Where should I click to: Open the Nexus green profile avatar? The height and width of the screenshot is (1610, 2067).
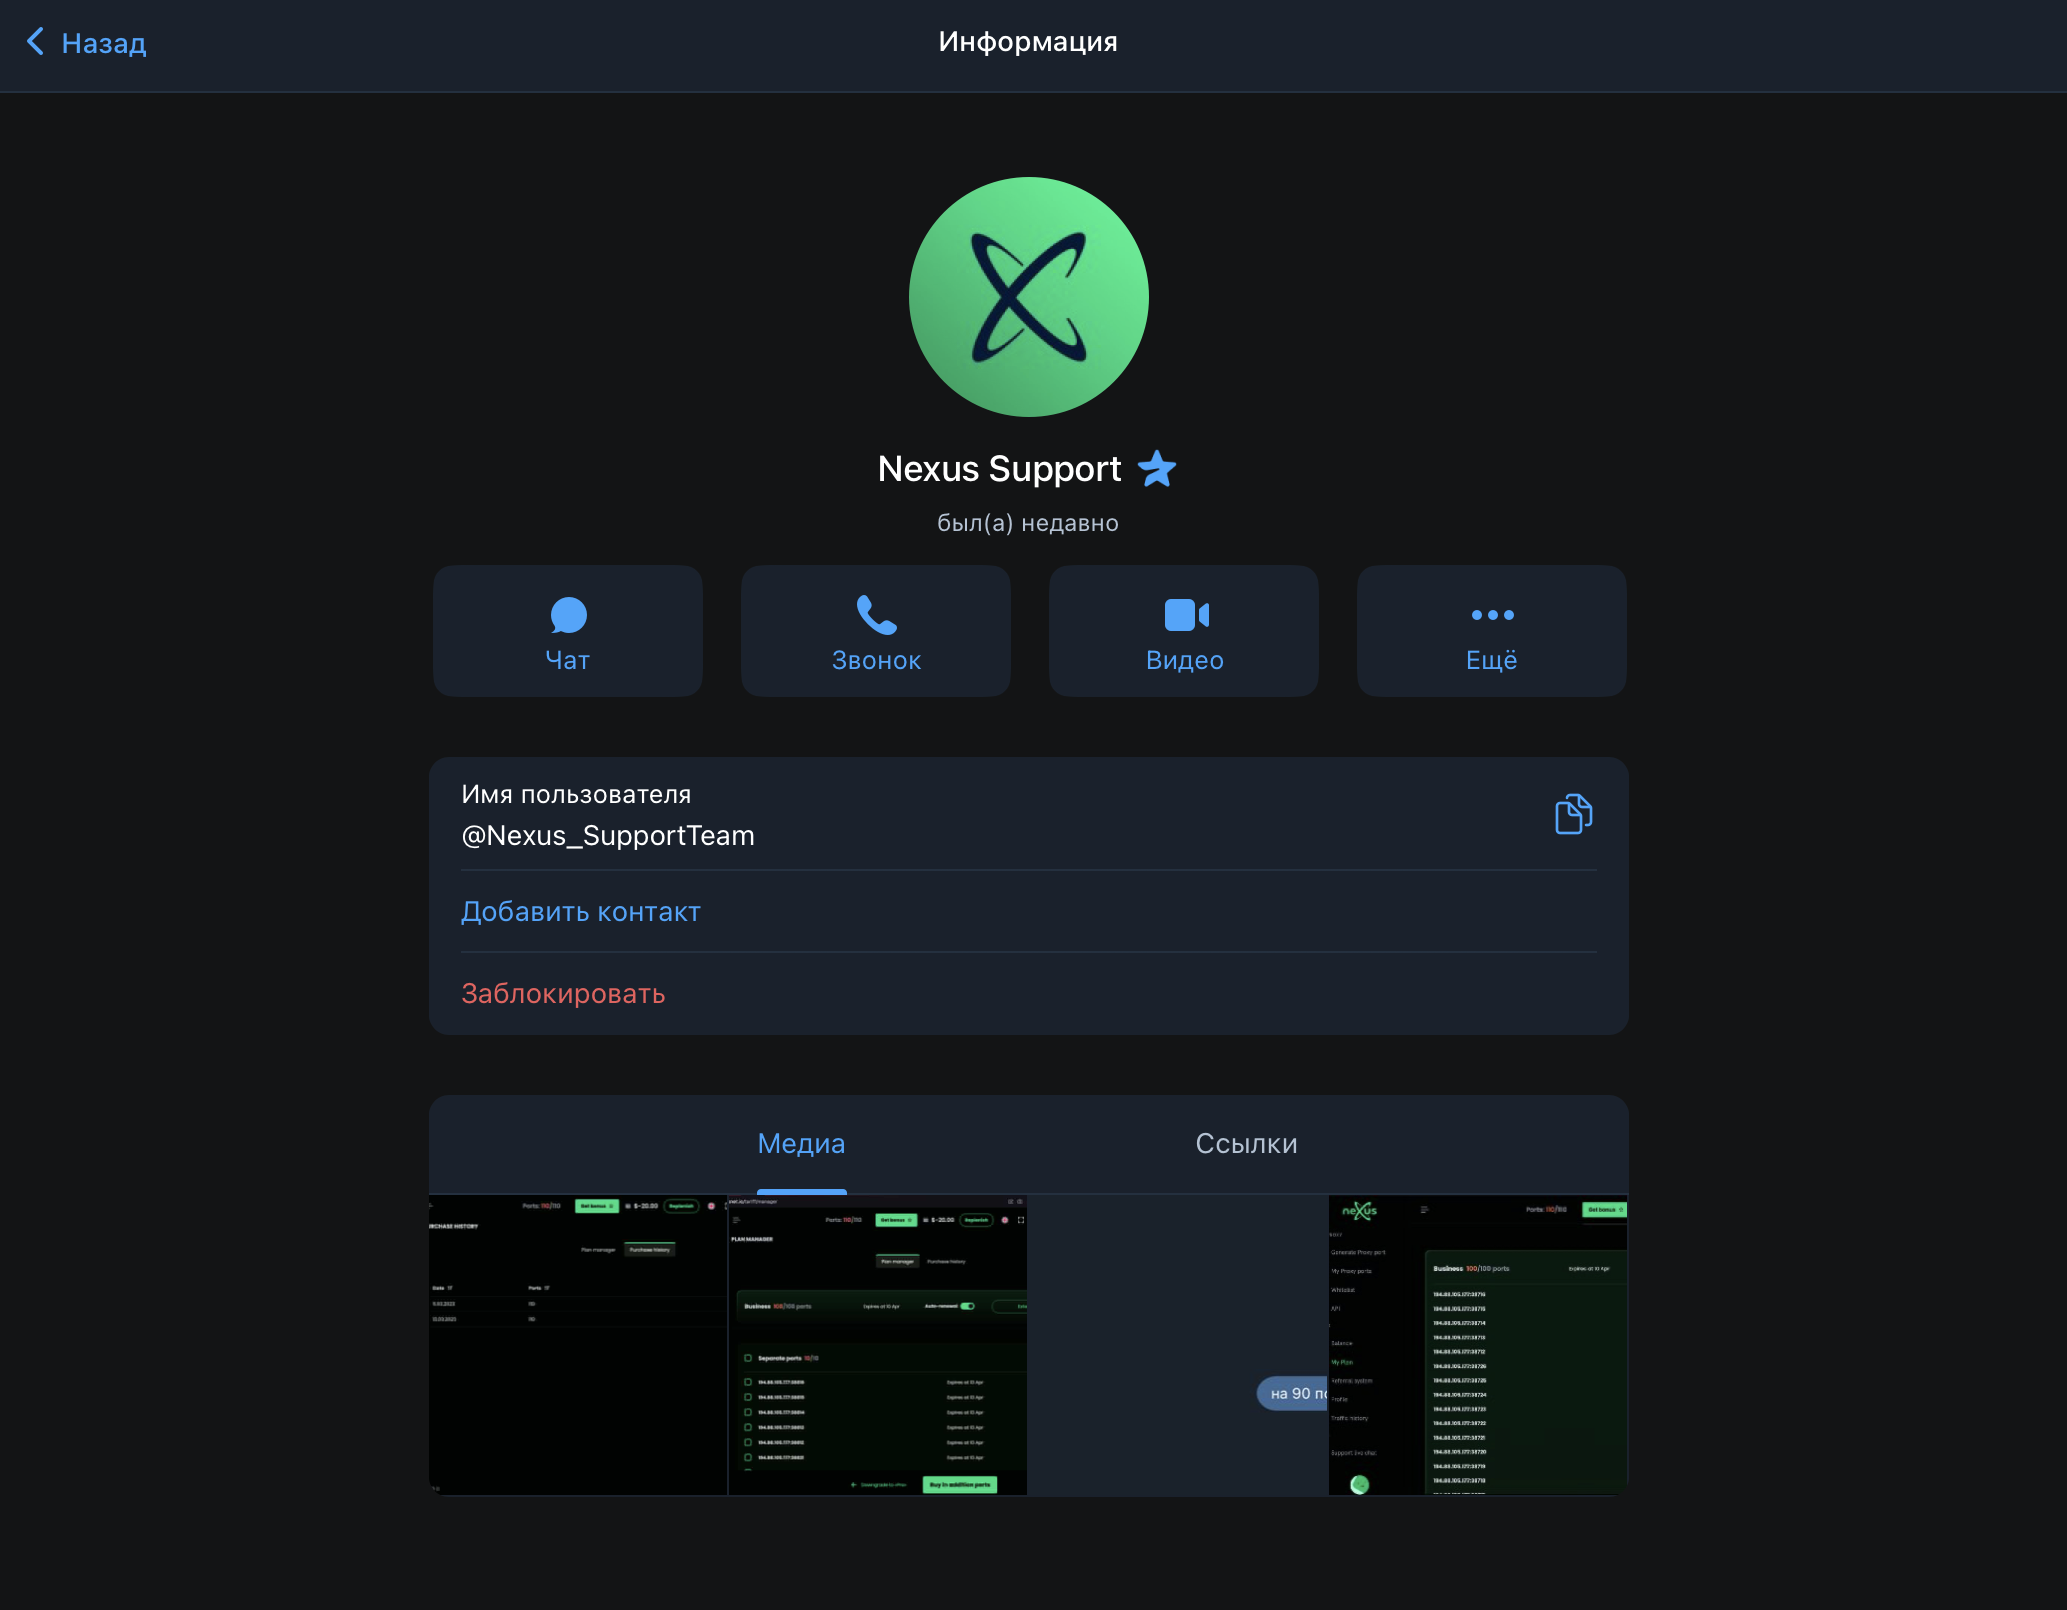click(x=1028, y=297)
